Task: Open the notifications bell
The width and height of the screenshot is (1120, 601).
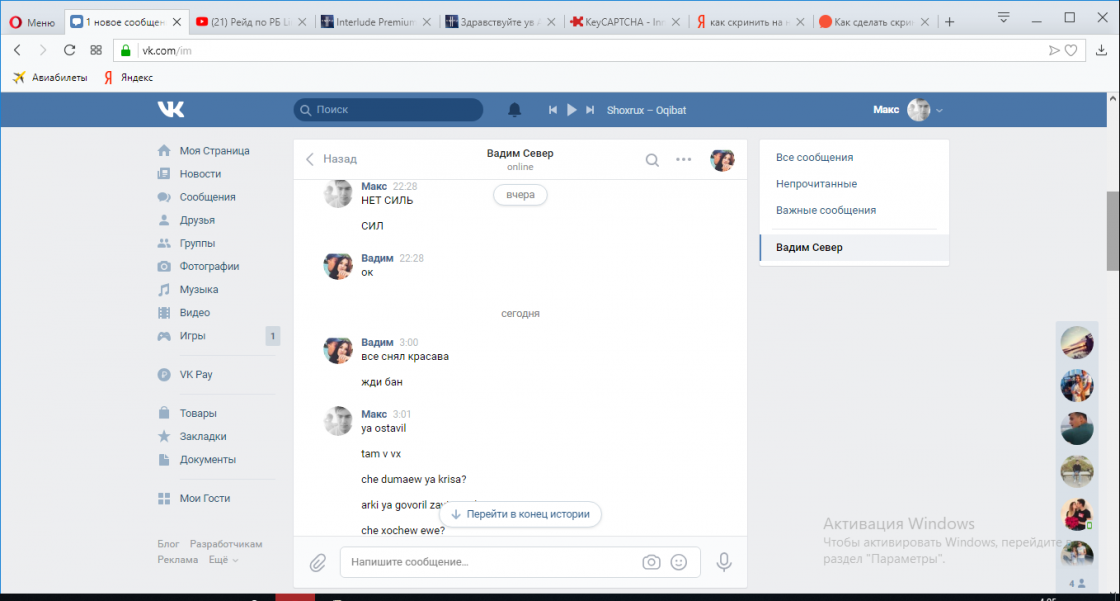Action: pyautogui.click(x=515, y=110)
